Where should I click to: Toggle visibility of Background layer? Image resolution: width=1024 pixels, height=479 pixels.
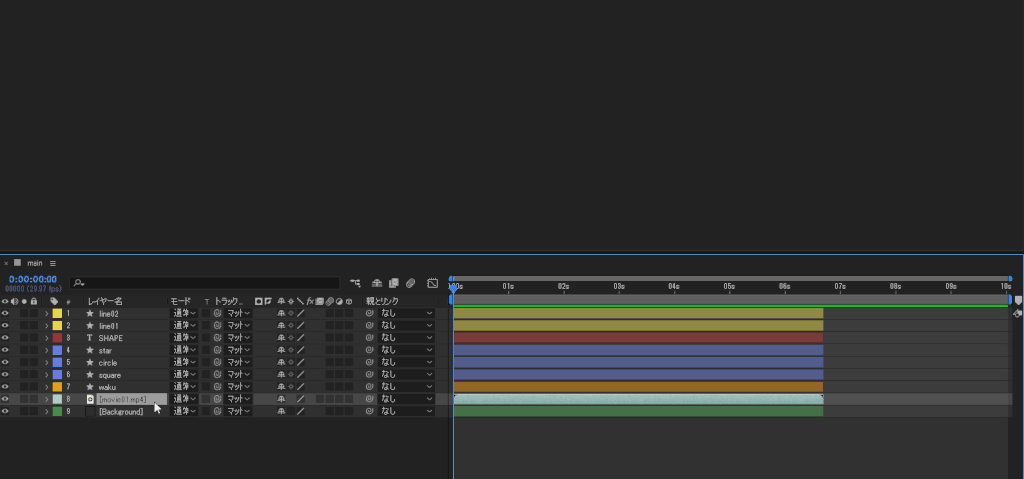[5, 411]
